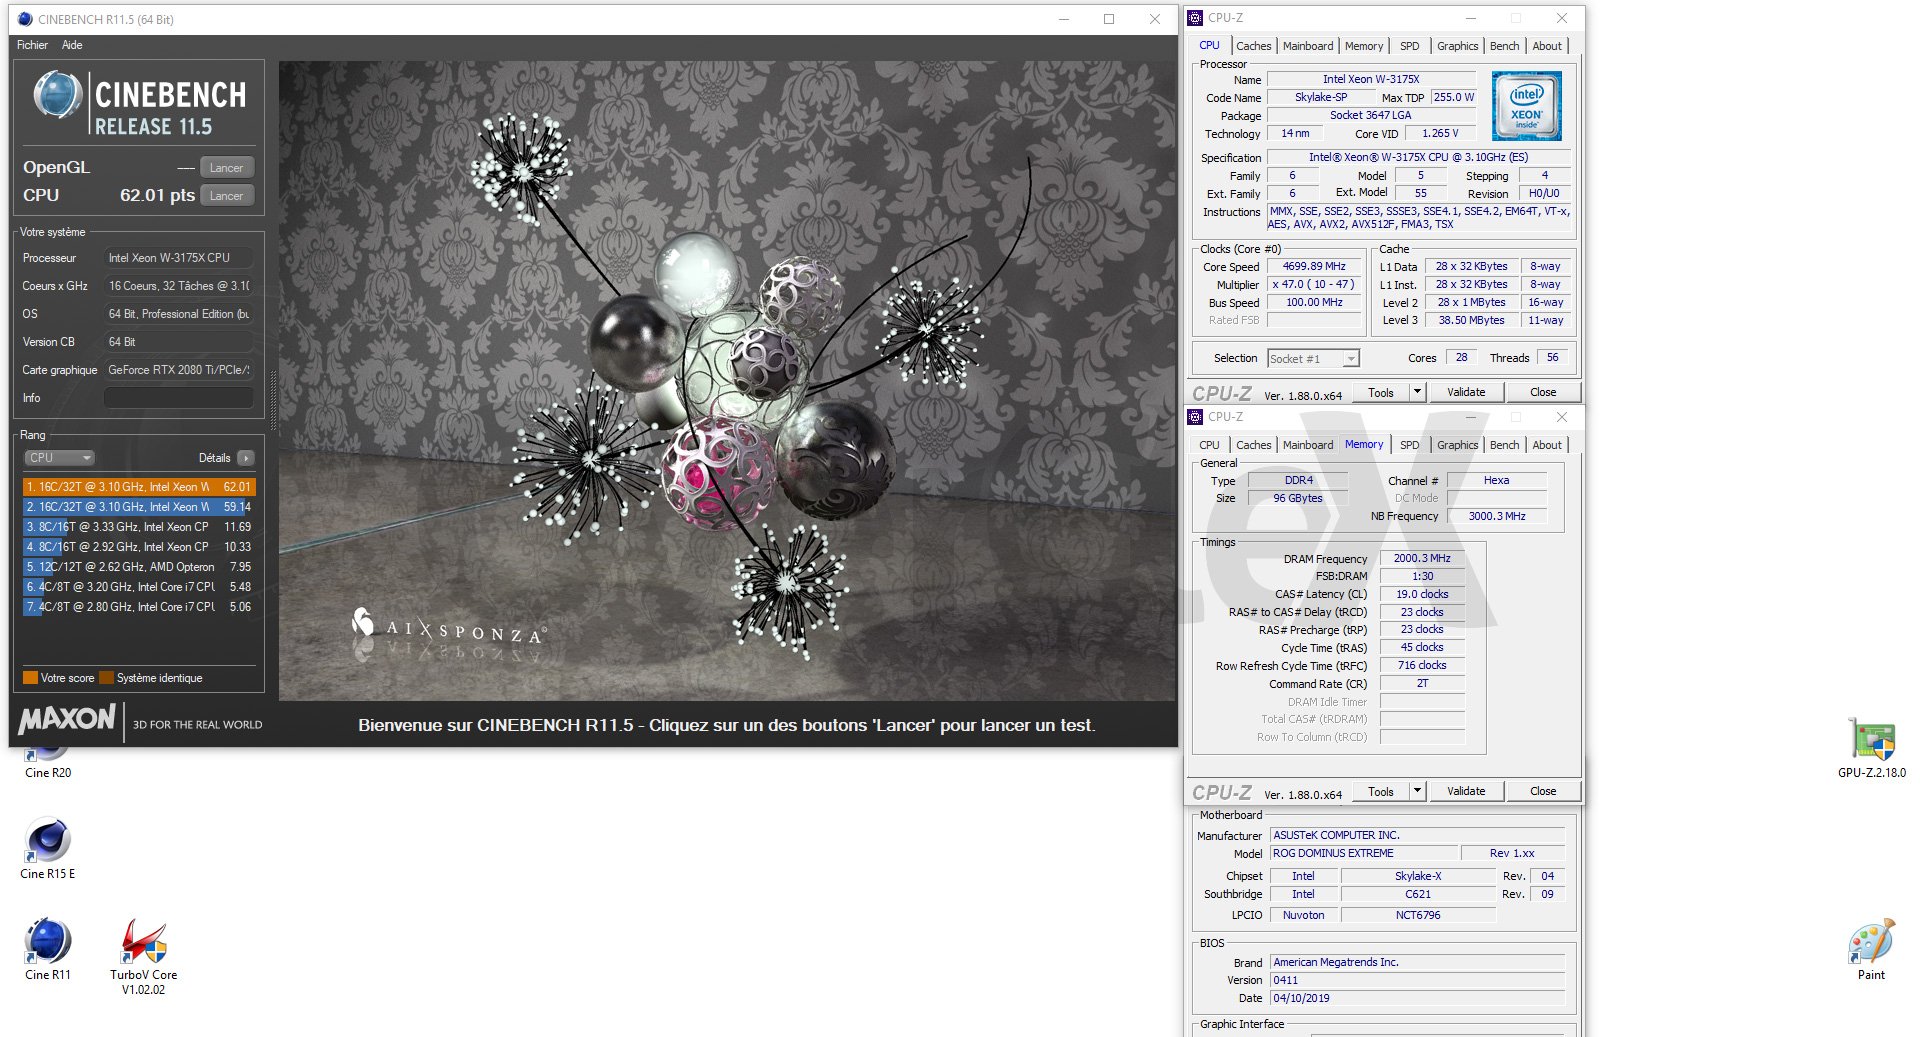Click the Système identique legend swatch
The height and width of the screenshot is (1037, 1920).
106,678
